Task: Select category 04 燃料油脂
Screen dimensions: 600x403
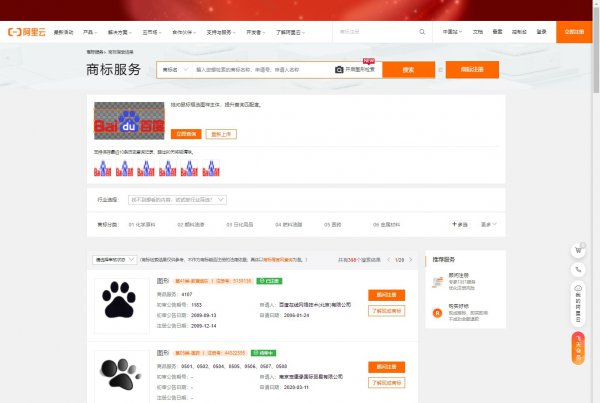Action: [x=289, y=225]
